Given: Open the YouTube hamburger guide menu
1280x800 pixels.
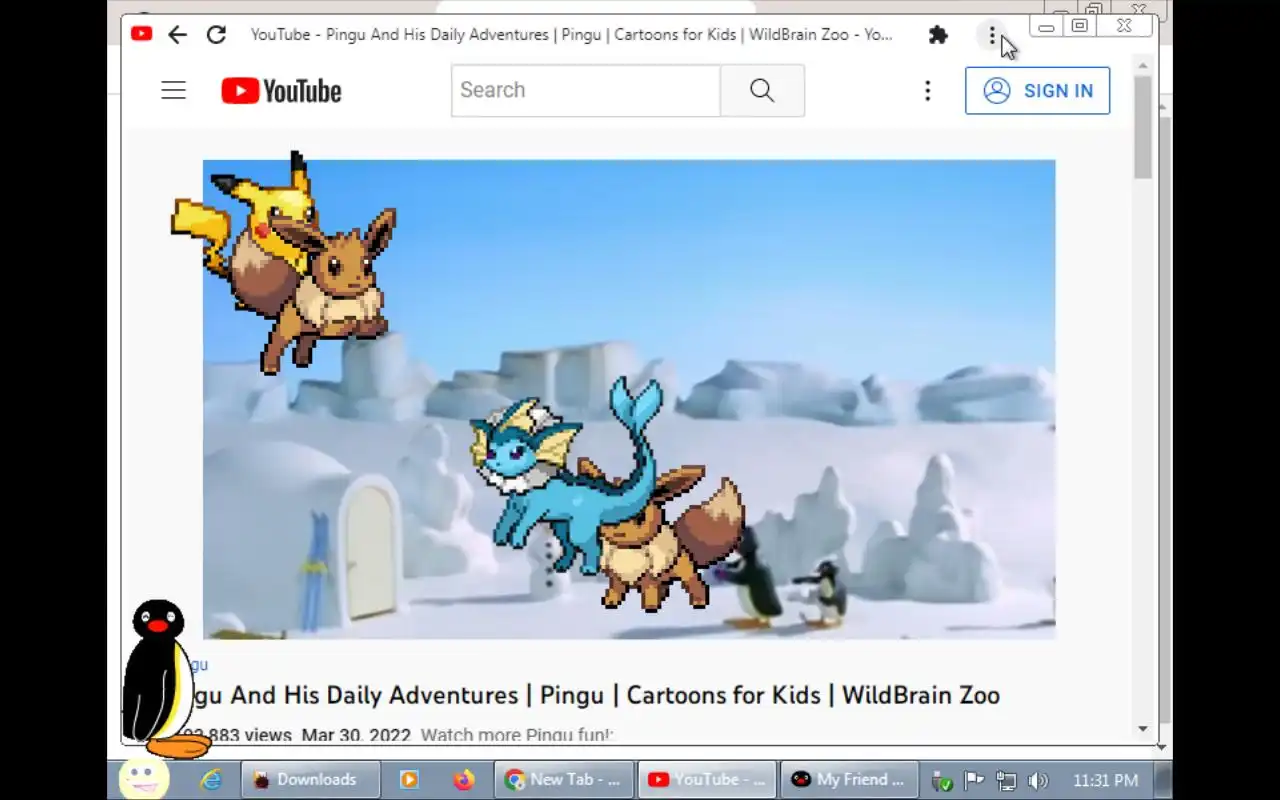Looking at the screenshot, I should [x=174, y=90].
